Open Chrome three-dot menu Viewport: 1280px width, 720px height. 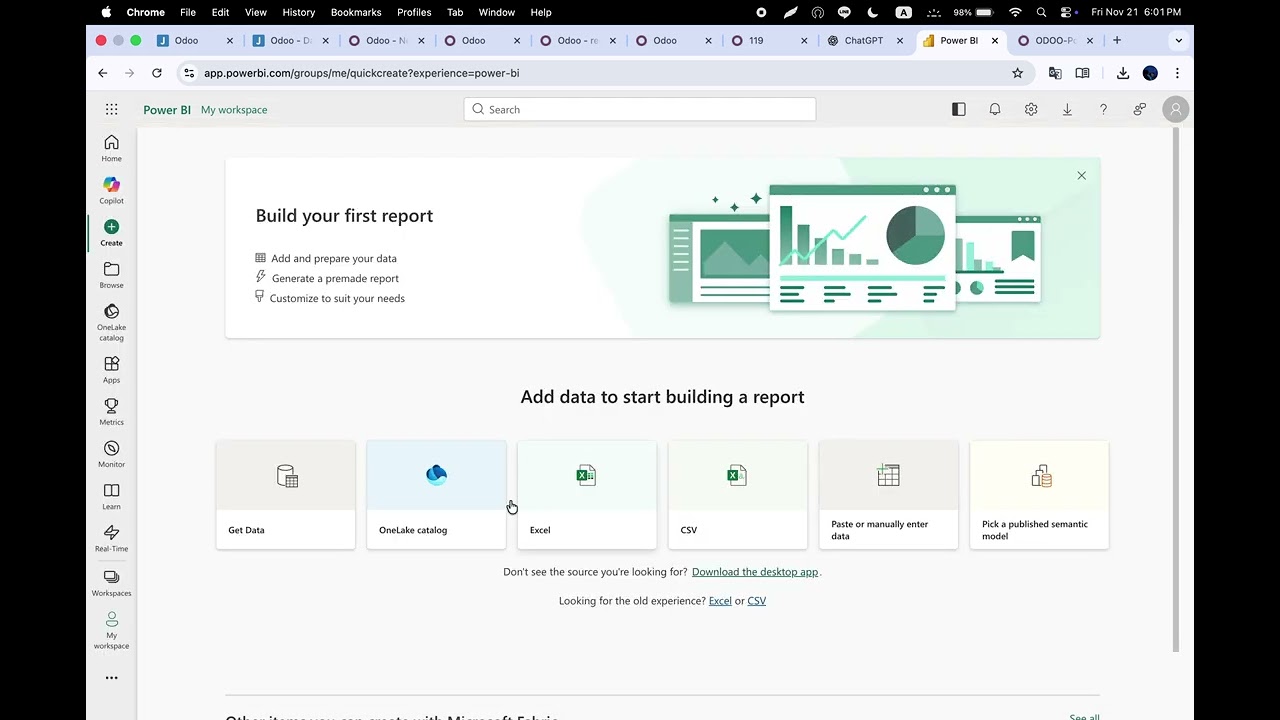[1177, 73]
